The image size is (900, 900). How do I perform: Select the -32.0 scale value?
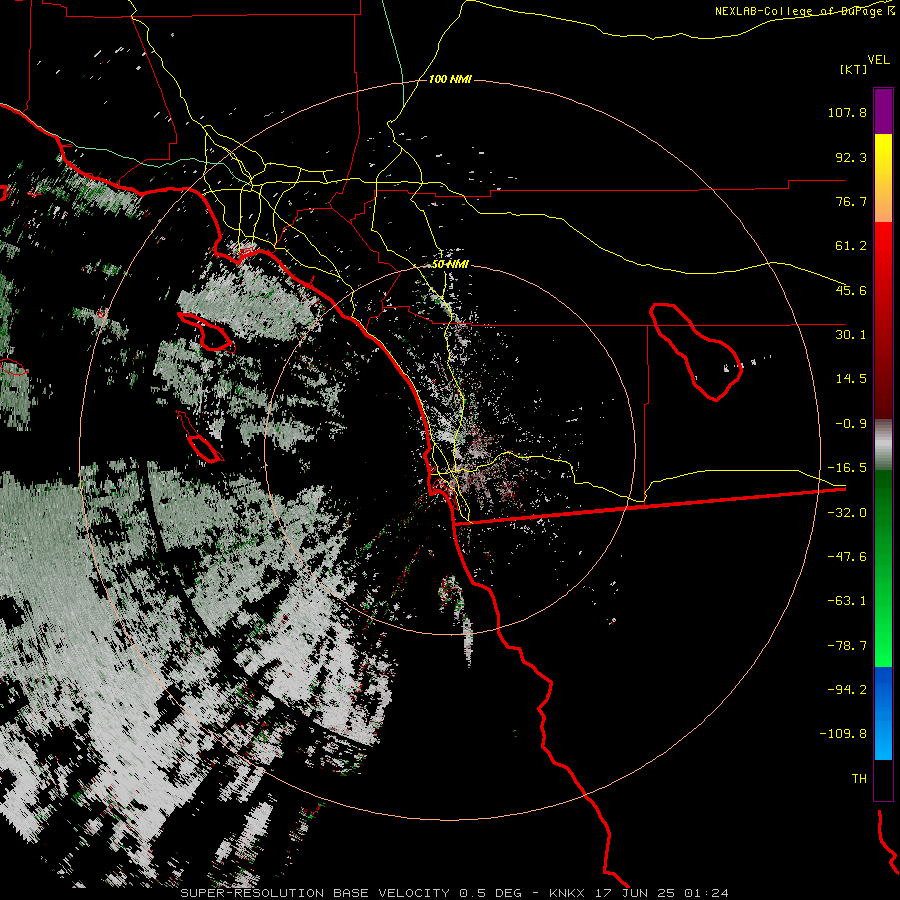[847, 513]
